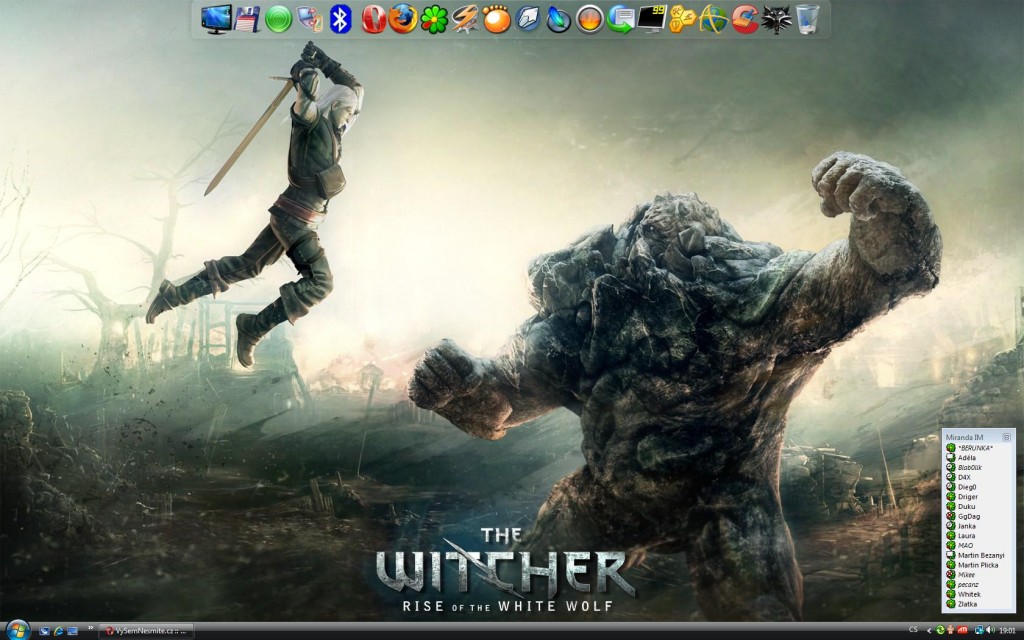
Task: Select contact pecanz in Miranda IM
Action: click(978, 584)
